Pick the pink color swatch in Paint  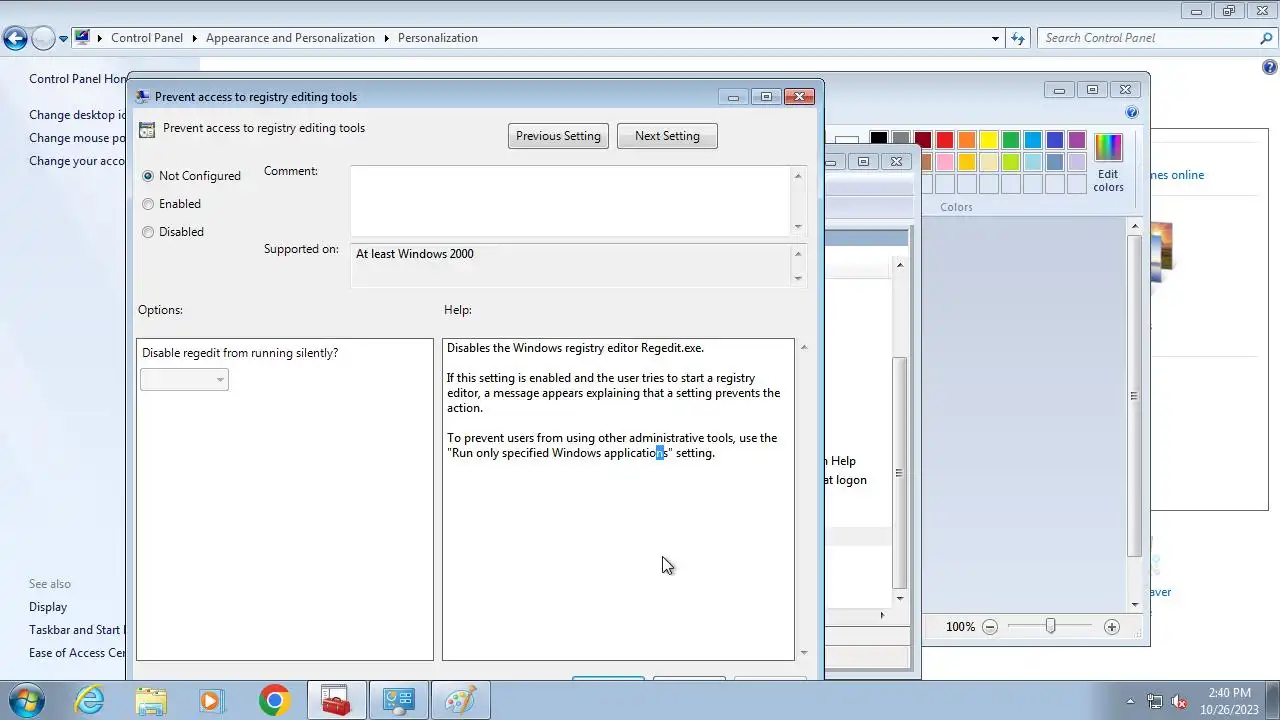[x=944, y=162]
